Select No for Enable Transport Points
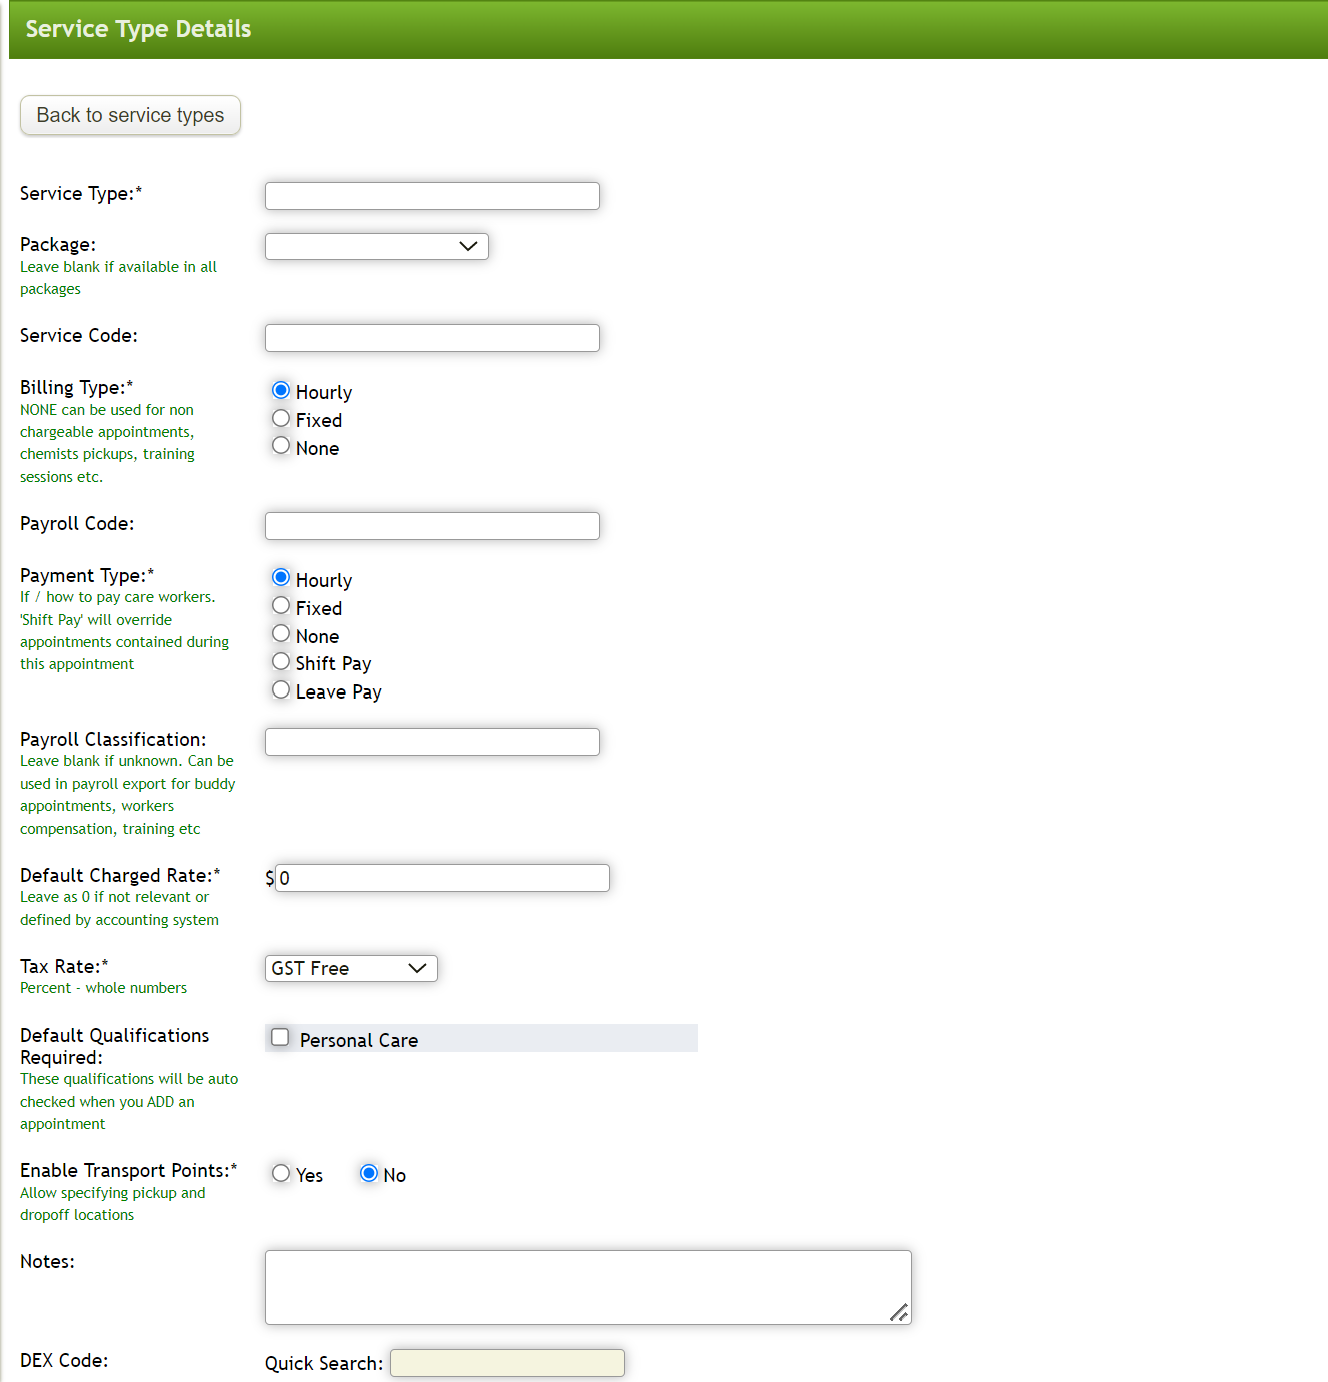This screenshot has height=1382, width=1328. (x=369, y=1173)
